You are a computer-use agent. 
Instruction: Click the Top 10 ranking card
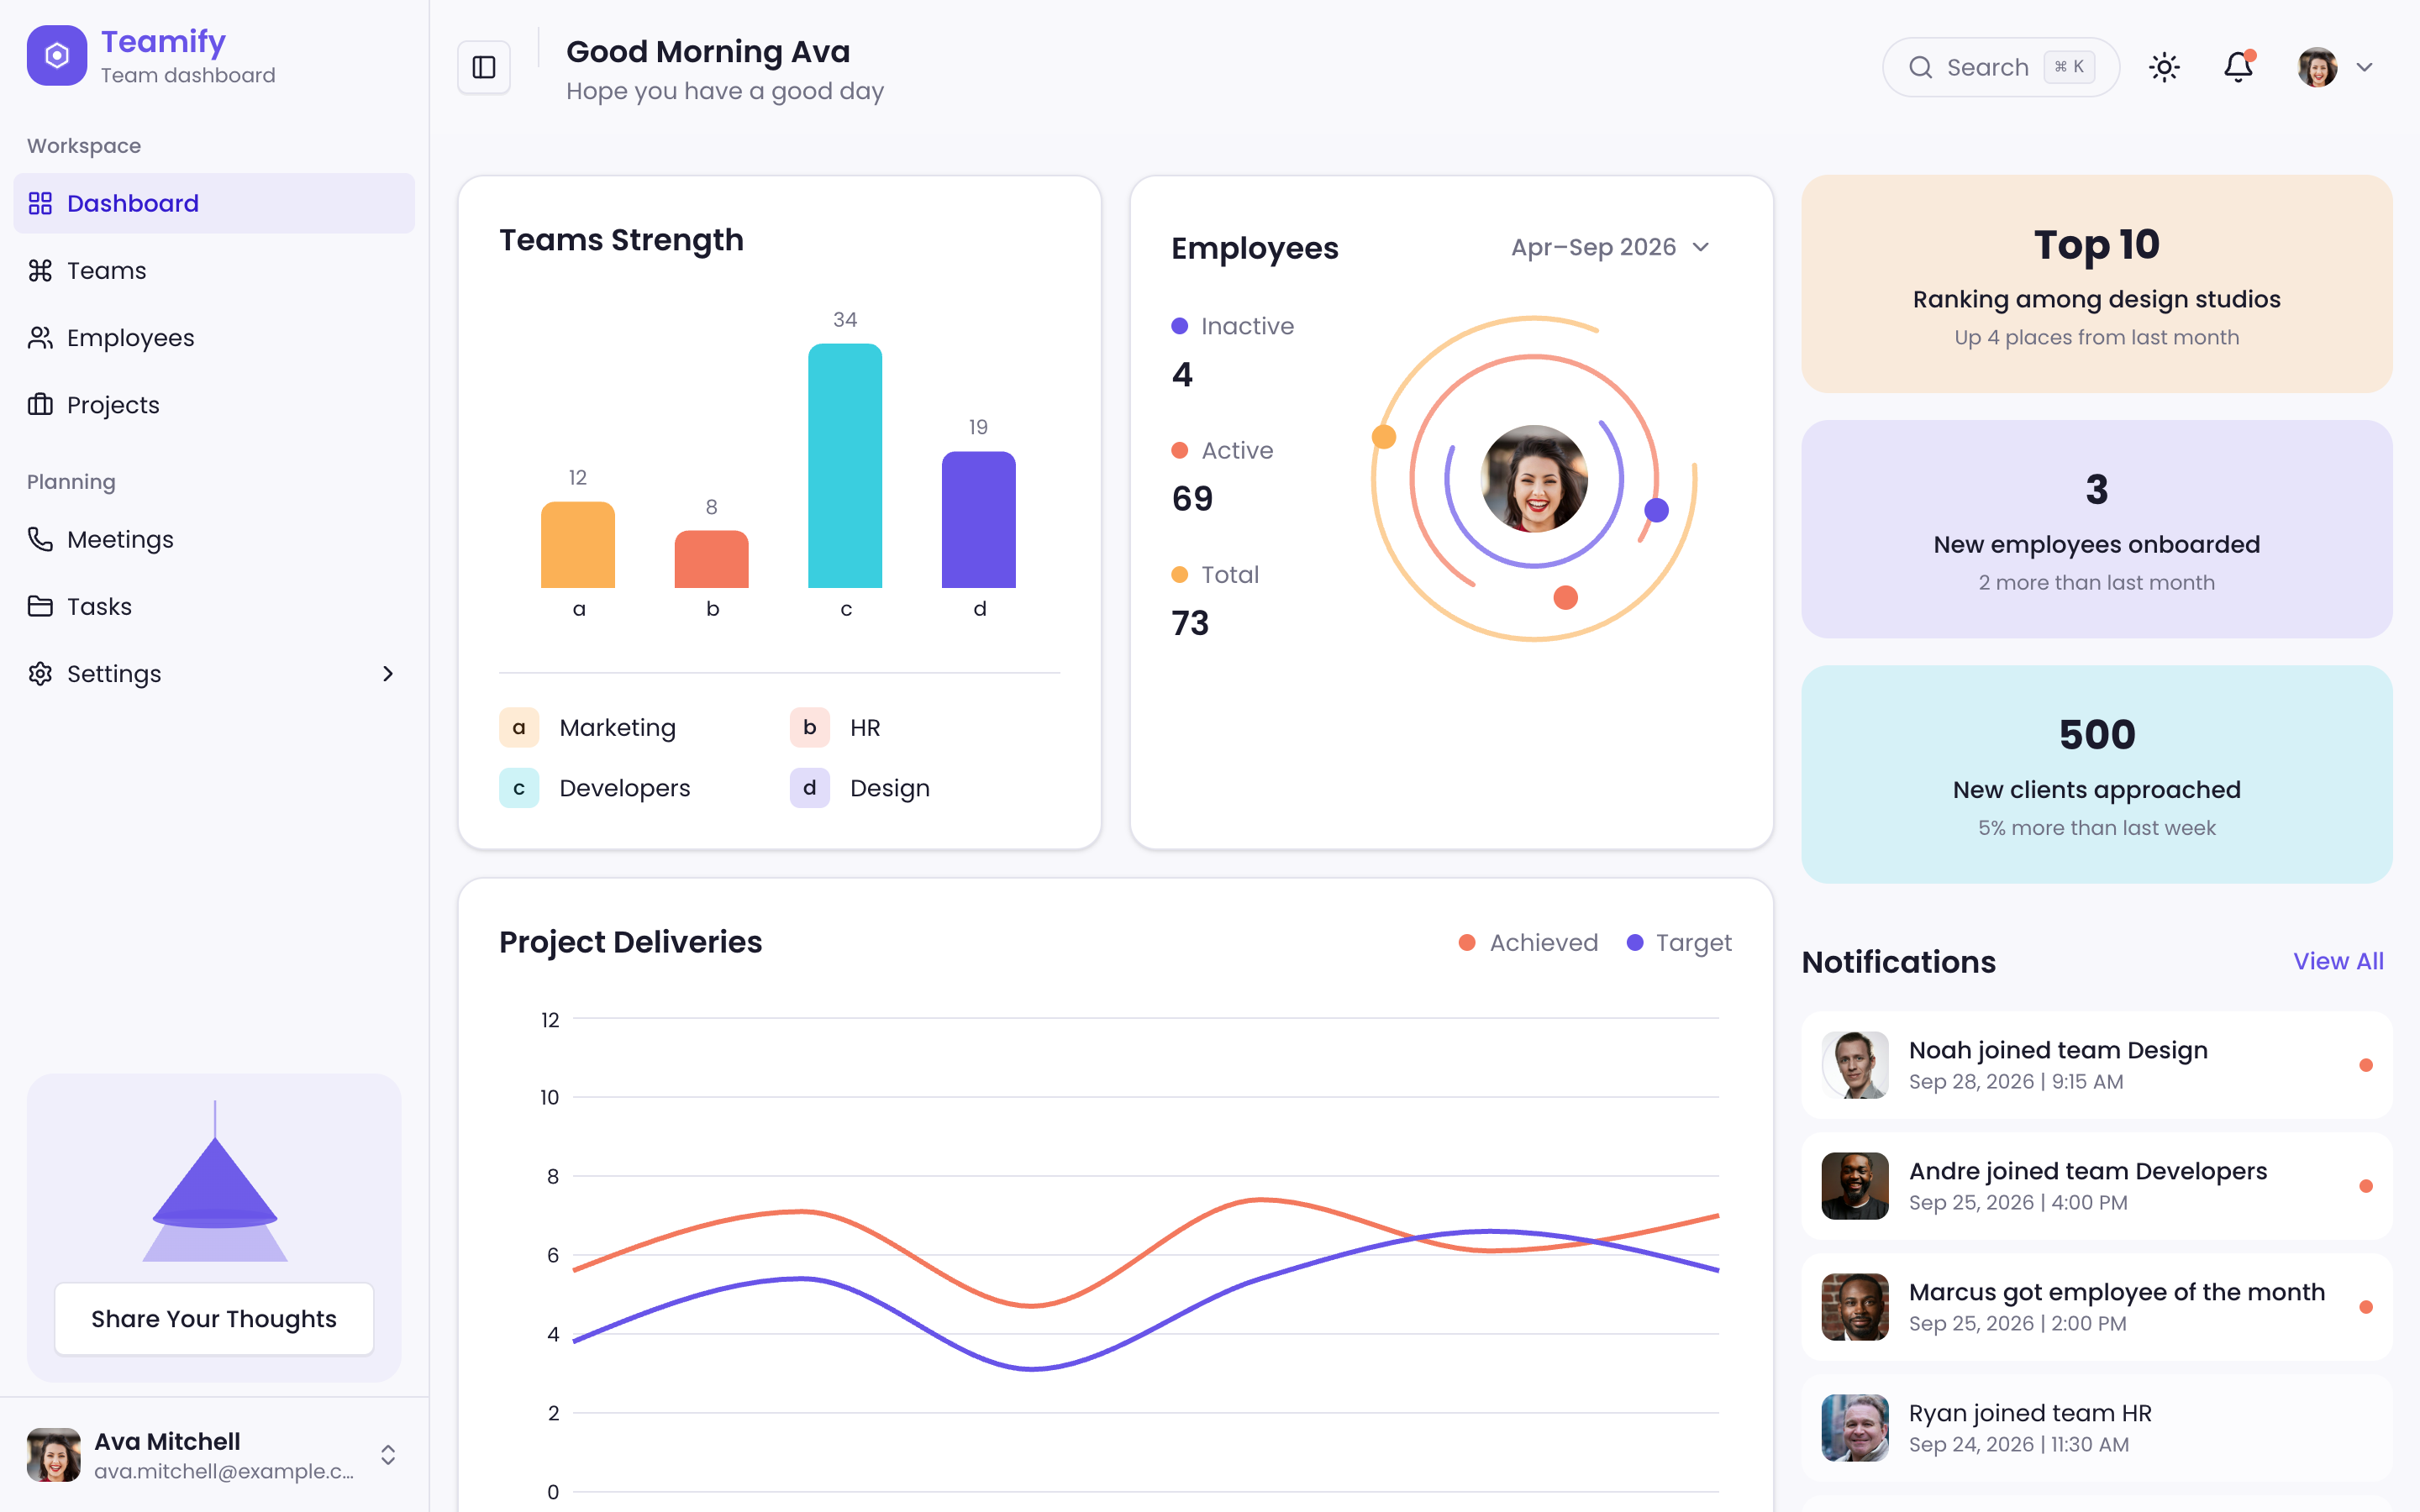point(2097,284)
